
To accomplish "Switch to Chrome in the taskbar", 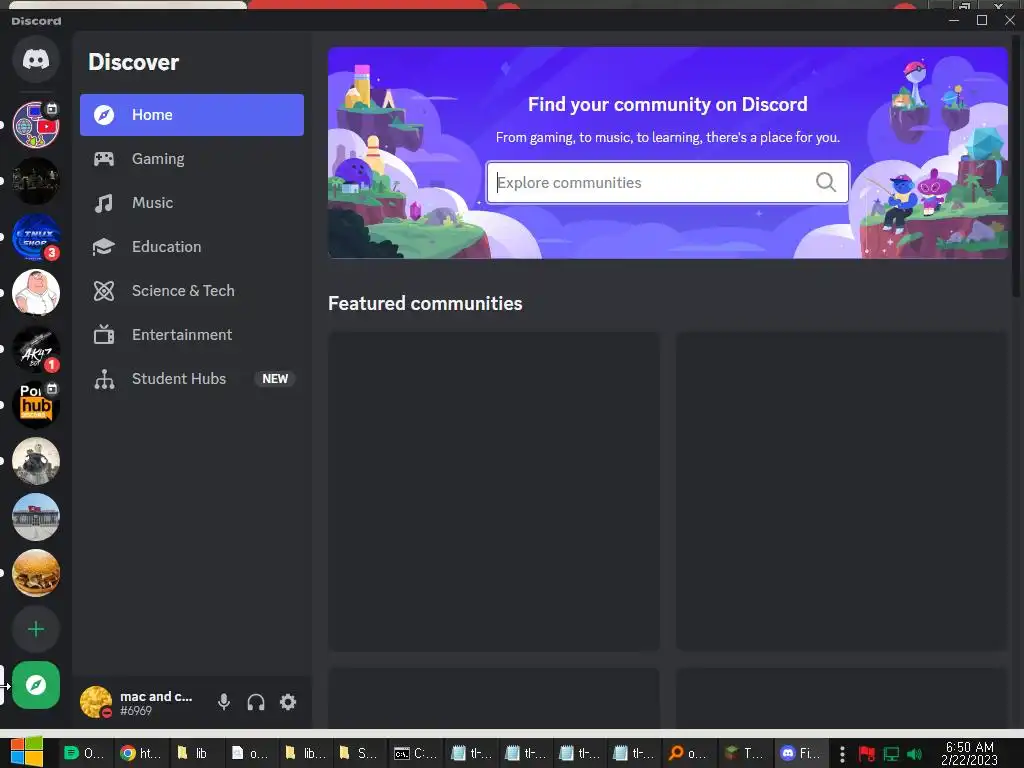I will 141,753.
